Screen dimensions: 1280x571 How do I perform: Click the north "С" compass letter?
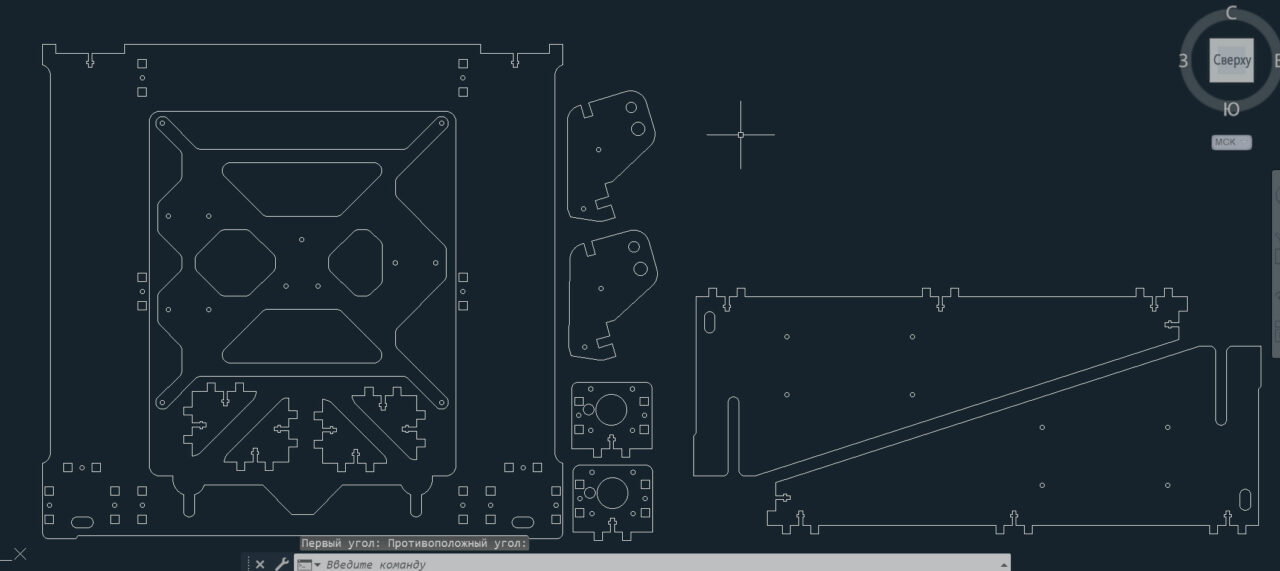click(x=1231, y=13)
